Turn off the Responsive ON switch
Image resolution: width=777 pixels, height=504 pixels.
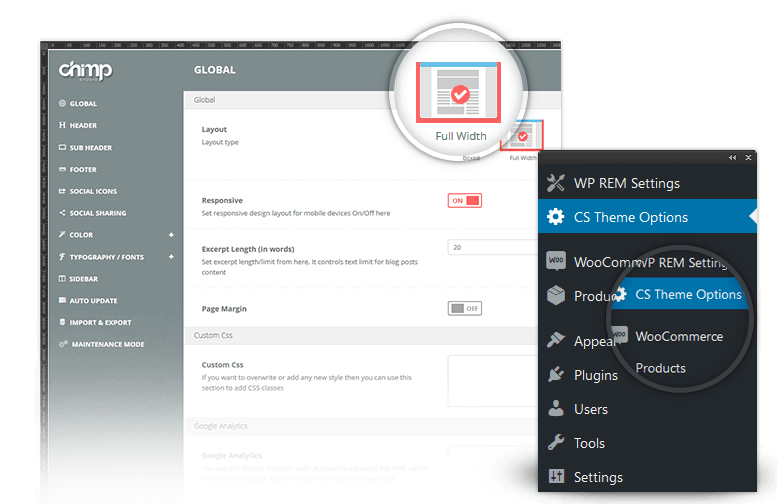coord(464,201)
